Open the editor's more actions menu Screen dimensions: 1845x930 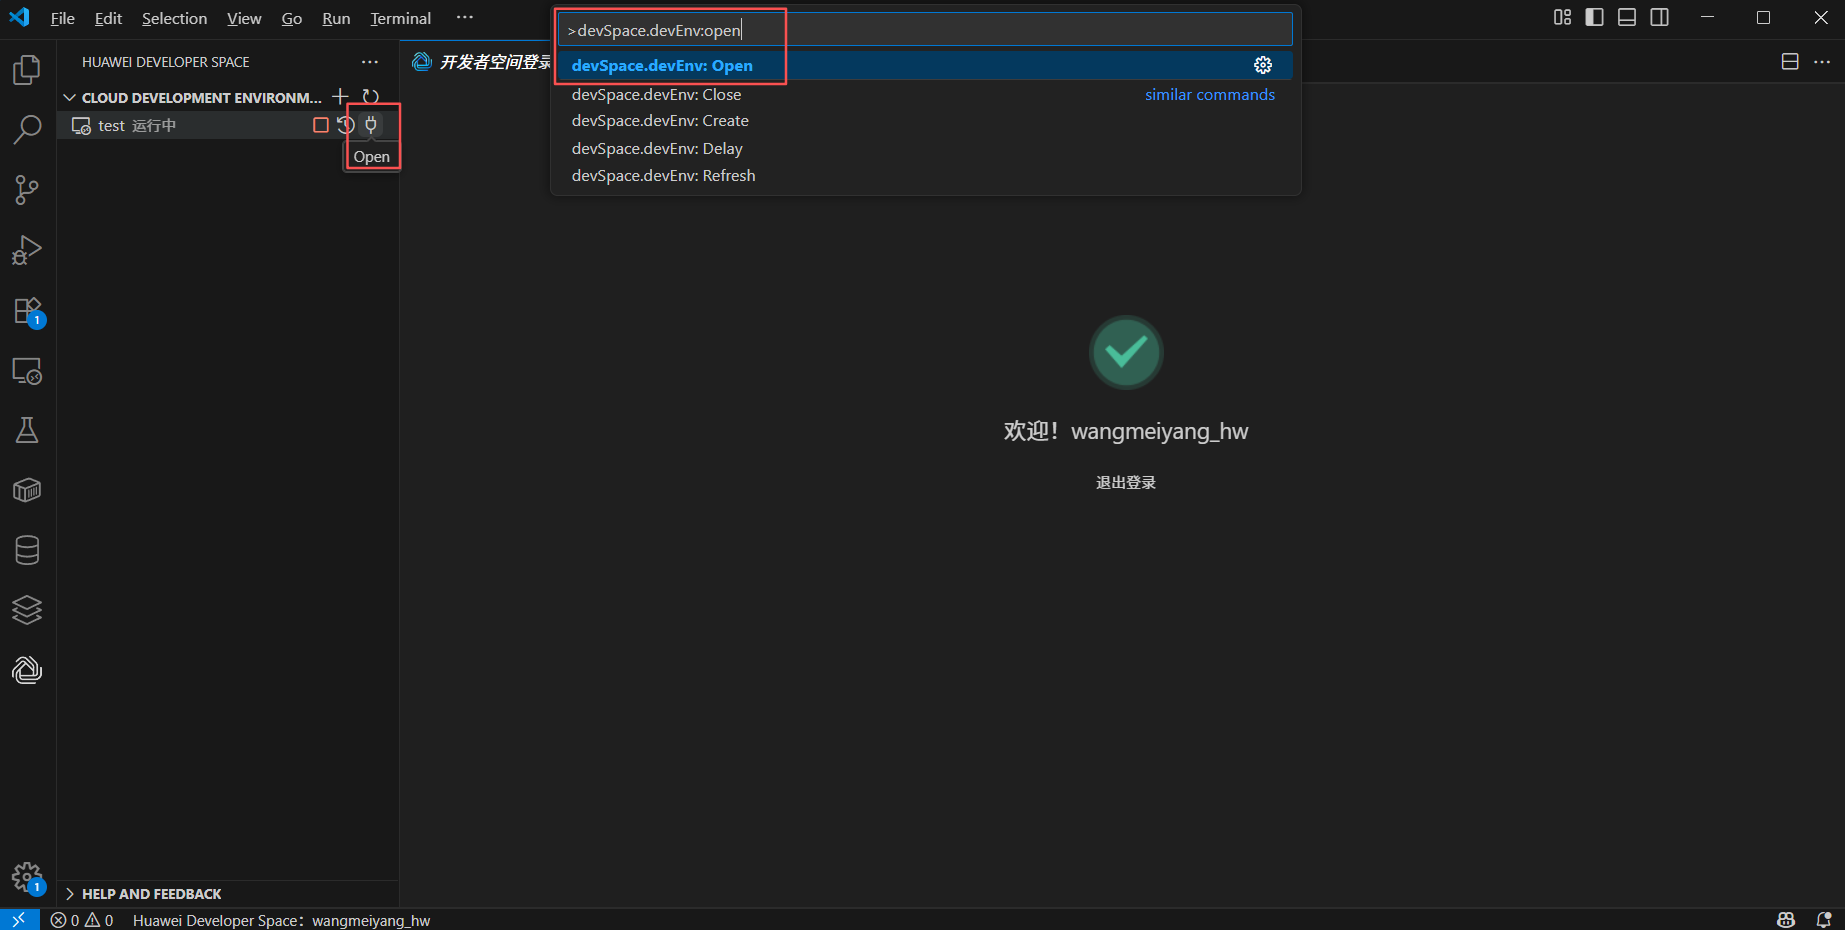(1822, 62)
